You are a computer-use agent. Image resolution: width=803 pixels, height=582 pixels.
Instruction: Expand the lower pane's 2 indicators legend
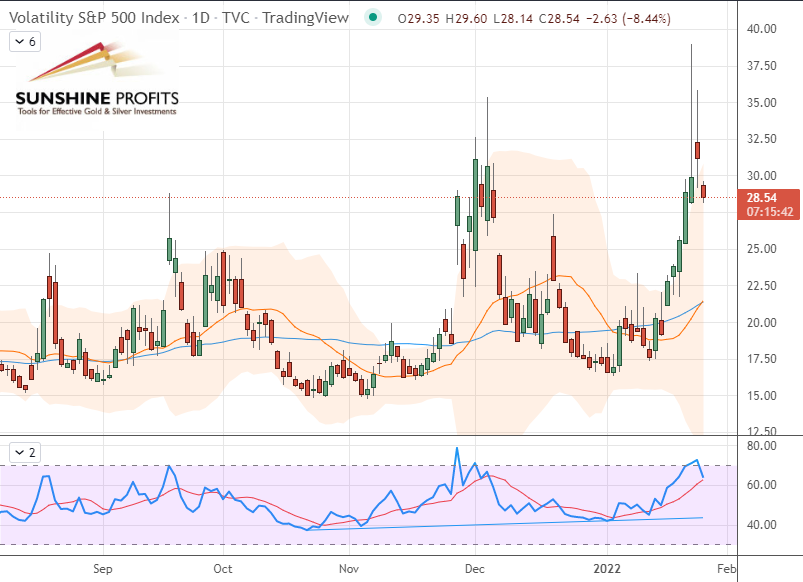[x=25, y=452]
